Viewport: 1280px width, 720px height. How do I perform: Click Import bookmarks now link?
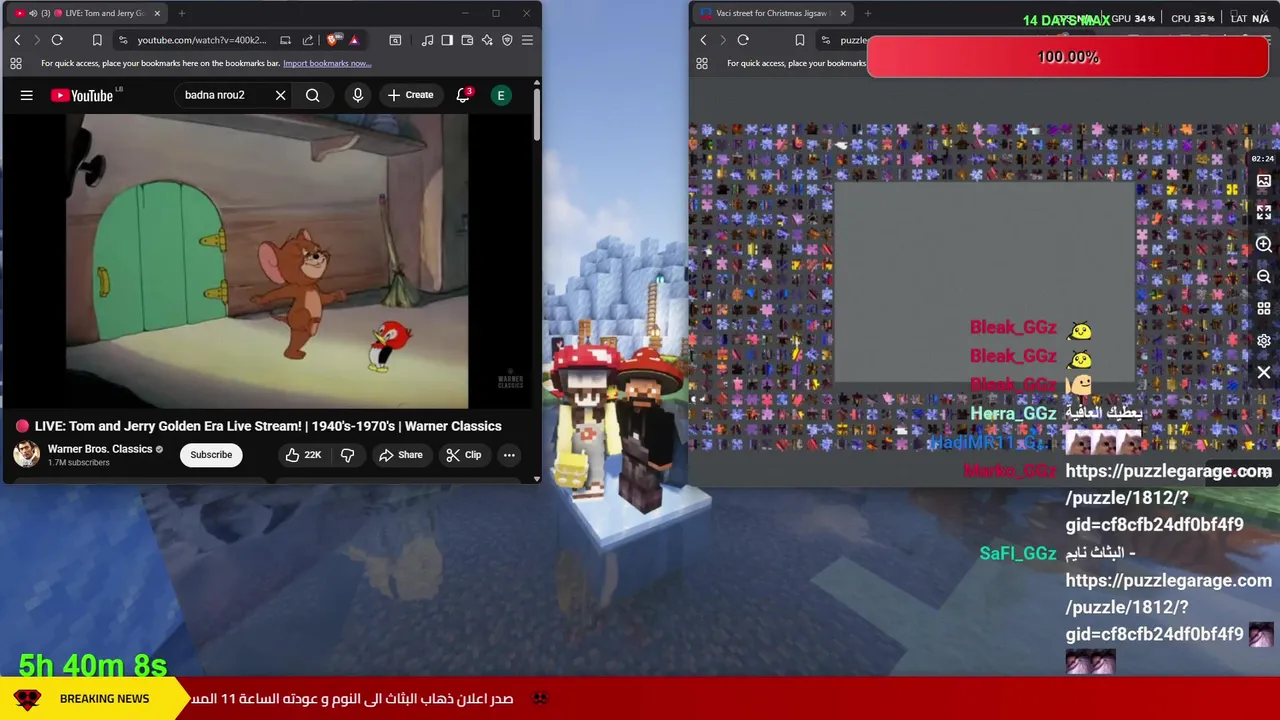(327, 63)
